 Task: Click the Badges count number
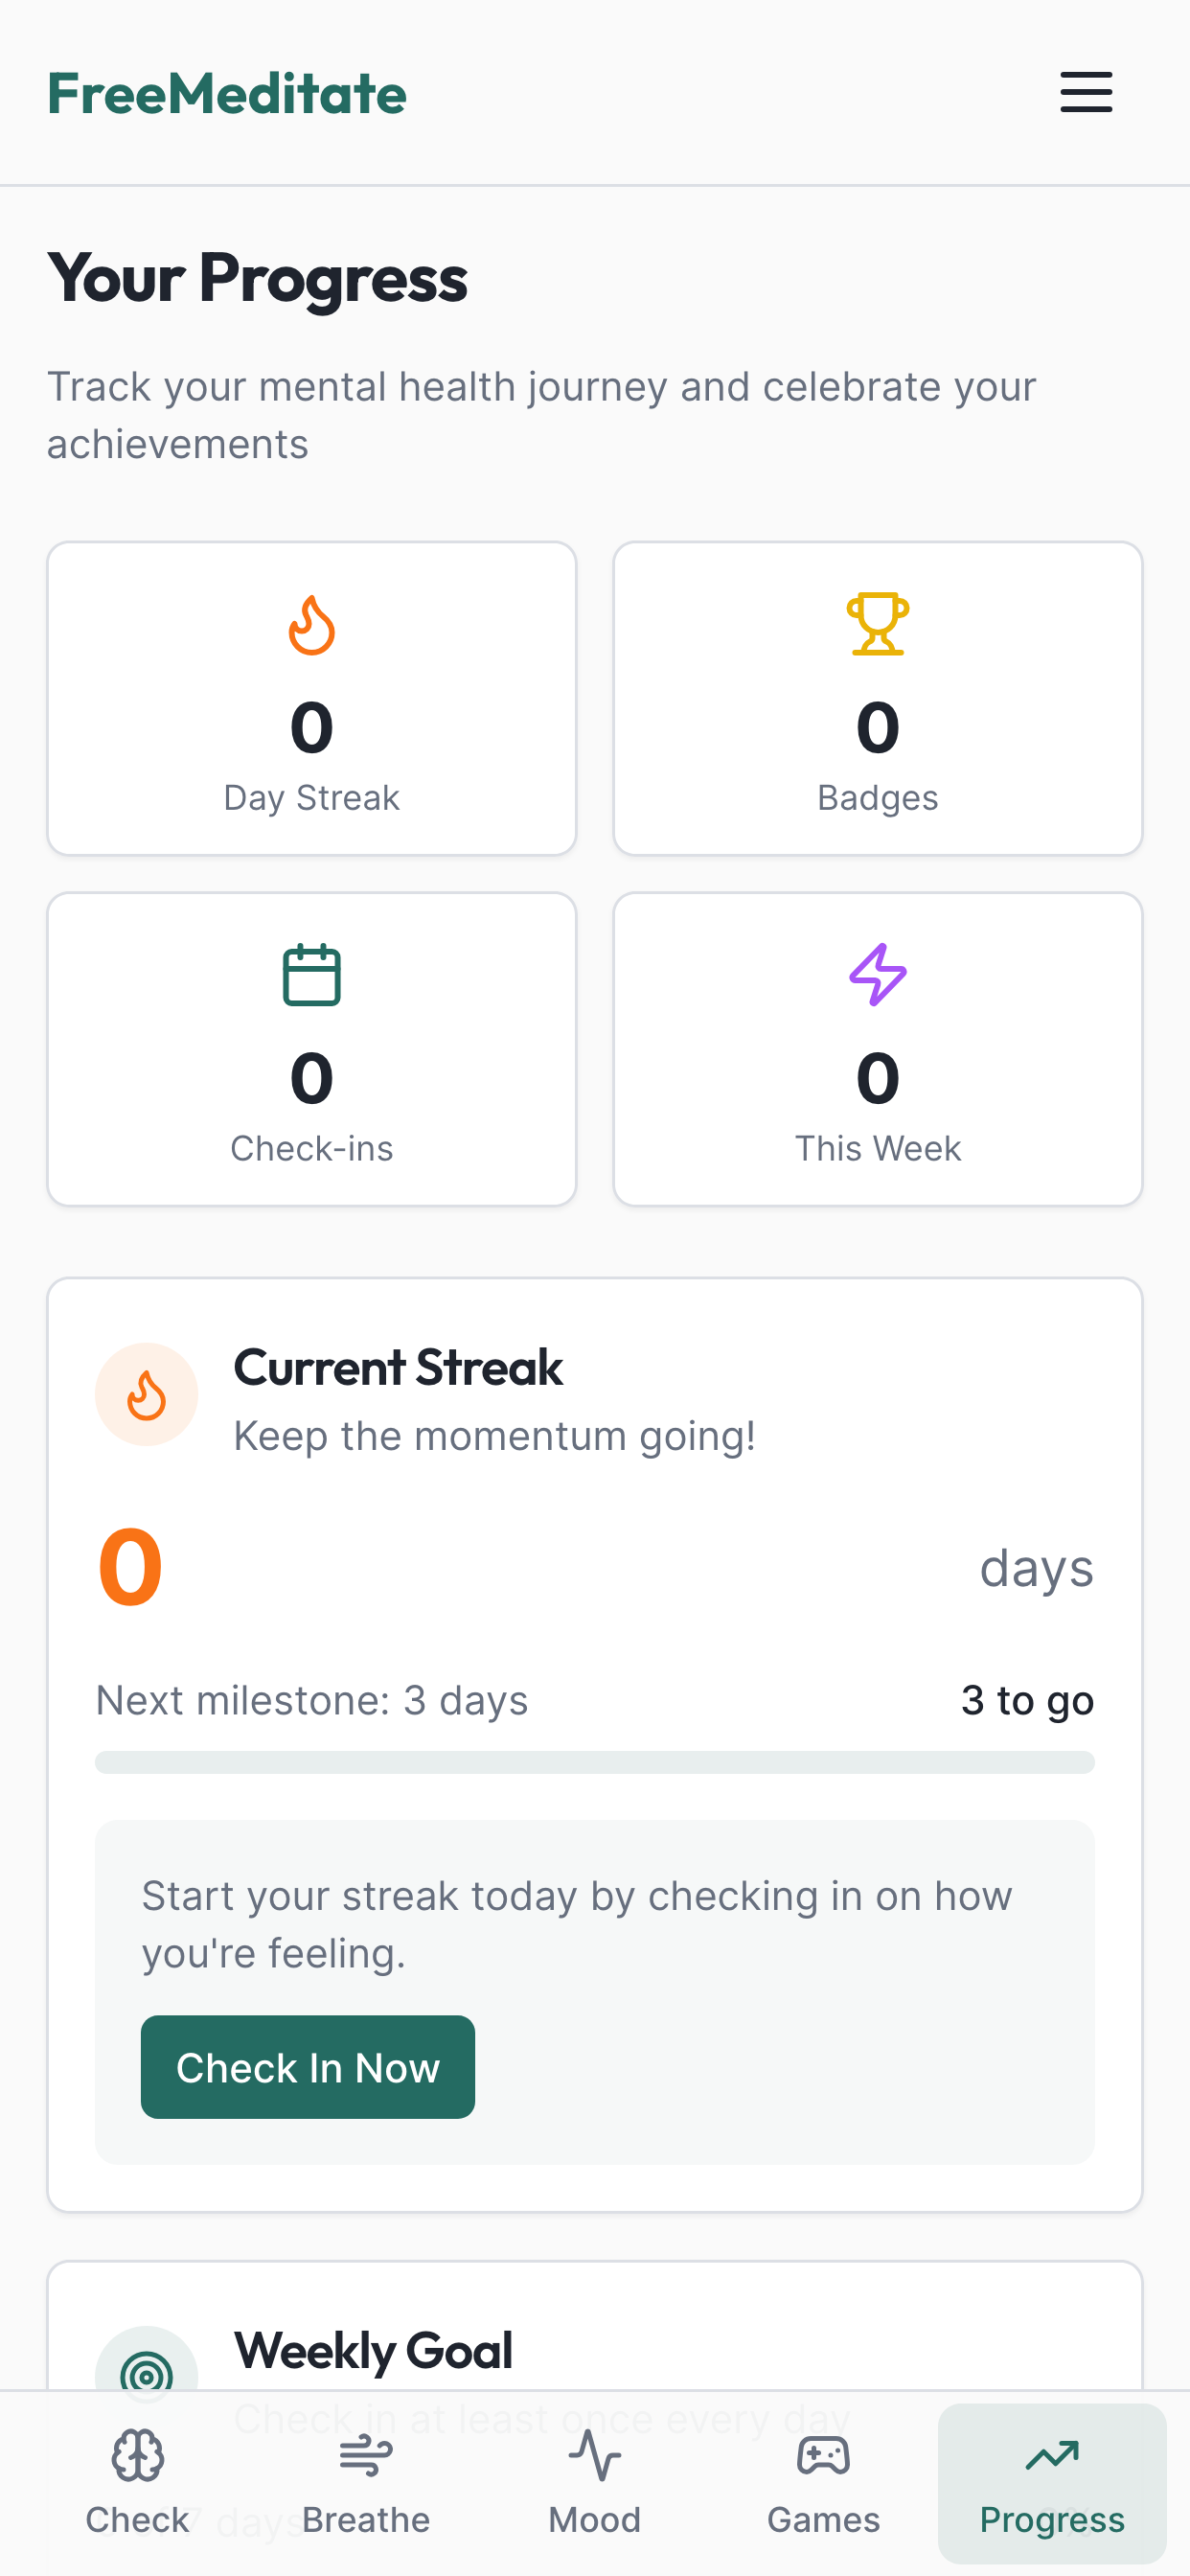point(877,727)
